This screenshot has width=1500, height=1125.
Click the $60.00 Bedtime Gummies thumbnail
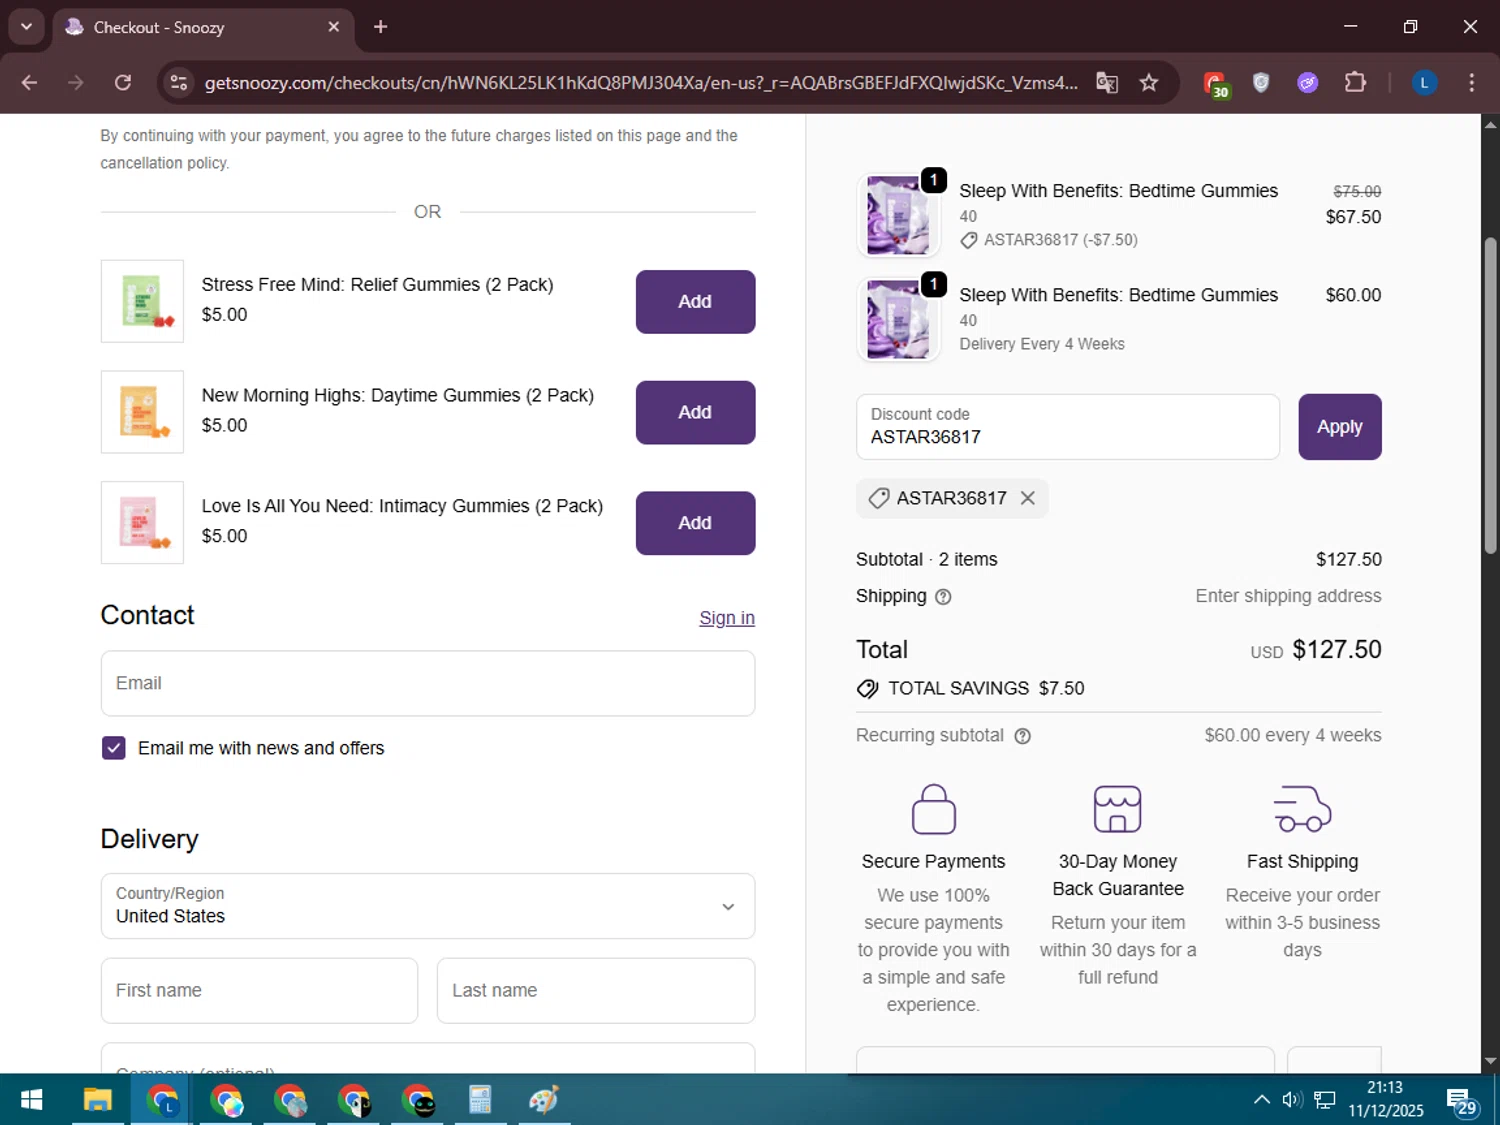pyautogui.click(x=898, y=319)
